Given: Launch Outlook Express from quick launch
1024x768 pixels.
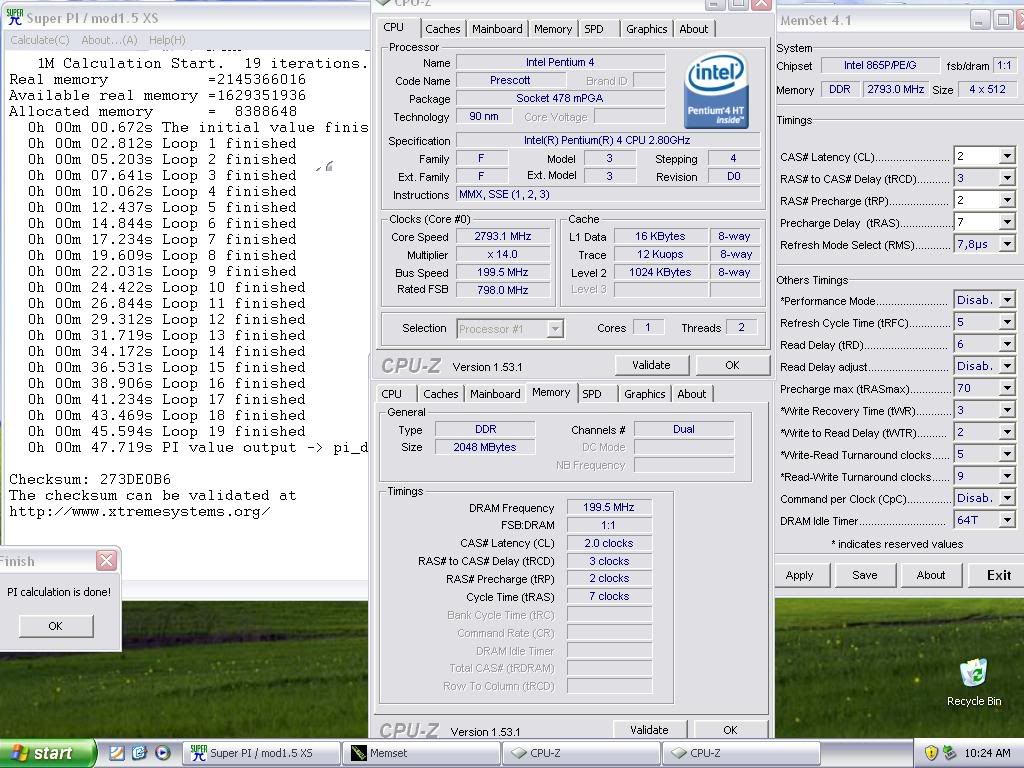Looking at the screenshot, I should pyautogui.click(x=139, y=753).
